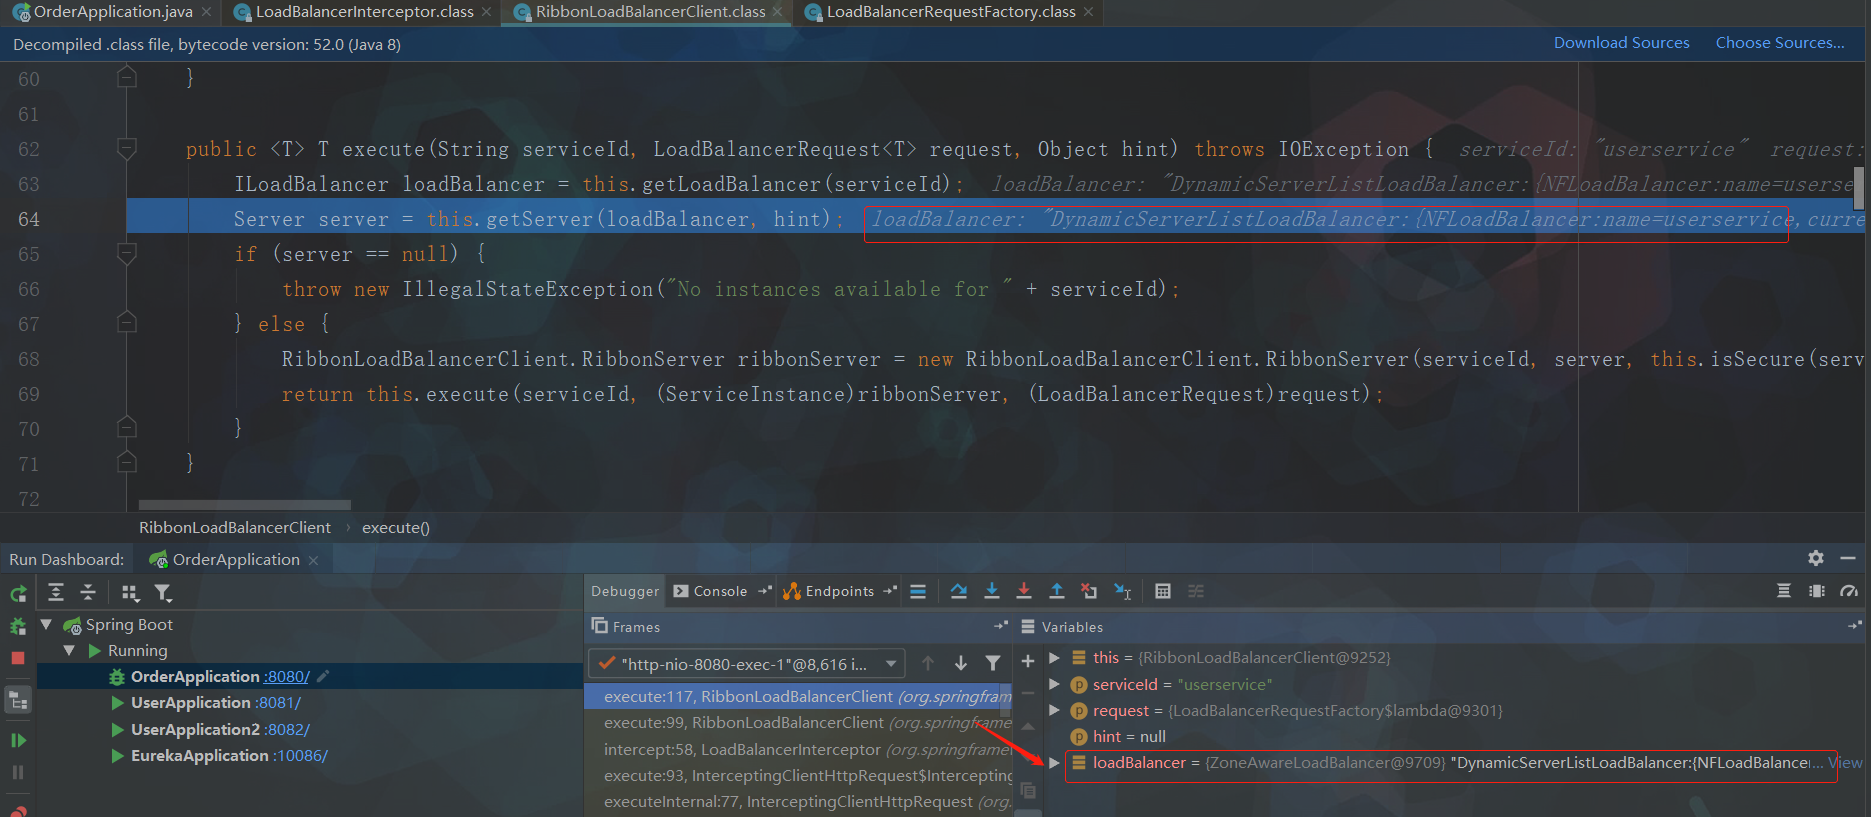The image size is (1871, 817).
Task: Click the Step Over button
Action: click(958, 591)
